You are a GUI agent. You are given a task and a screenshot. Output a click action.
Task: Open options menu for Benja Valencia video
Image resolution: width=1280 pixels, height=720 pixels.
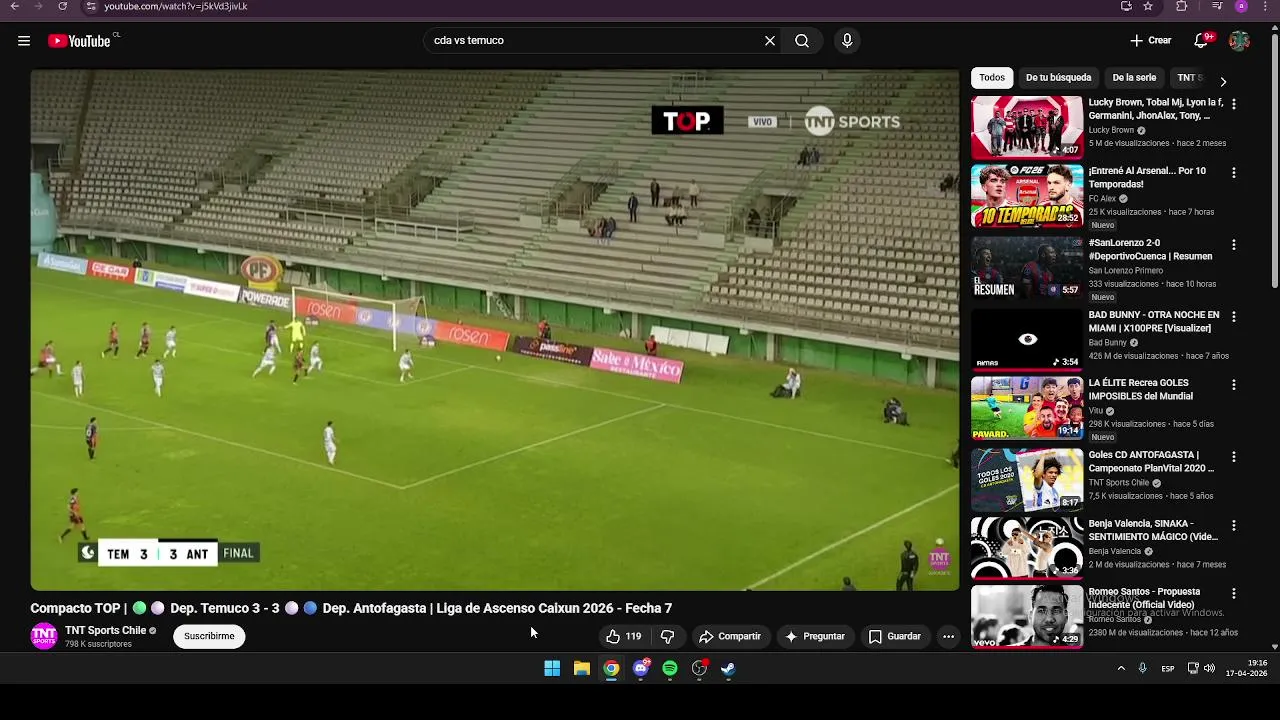(1233, 526)
